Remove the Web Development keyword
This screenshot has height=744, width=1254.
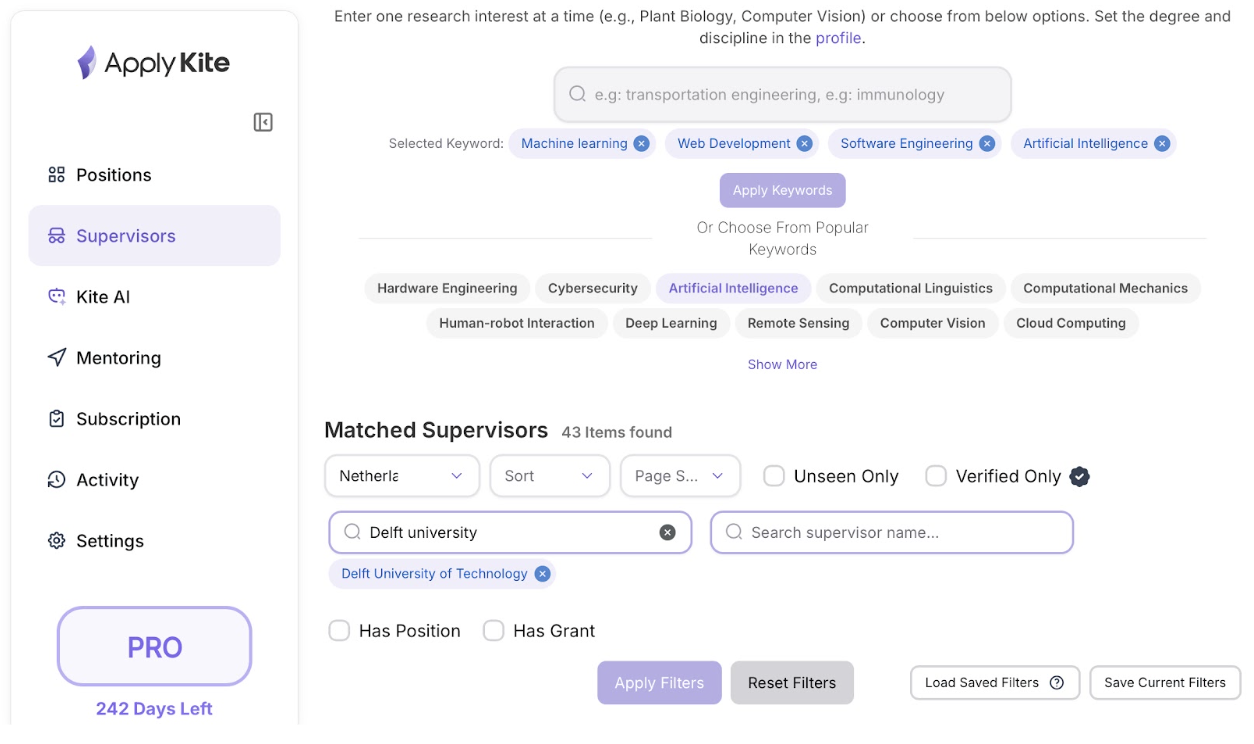pyautogui.click(x=804, y=144)
